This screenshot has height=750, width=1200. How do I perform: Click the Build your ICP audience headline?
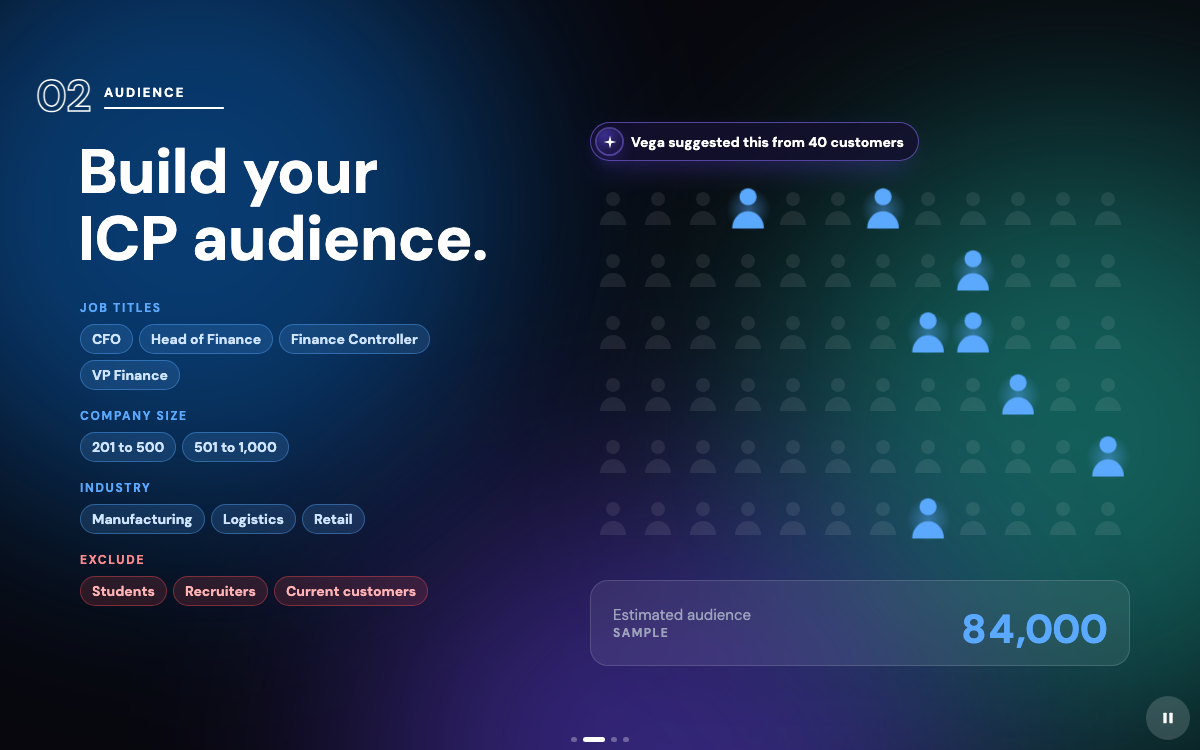pyautogui.click(x=283, y=206)
